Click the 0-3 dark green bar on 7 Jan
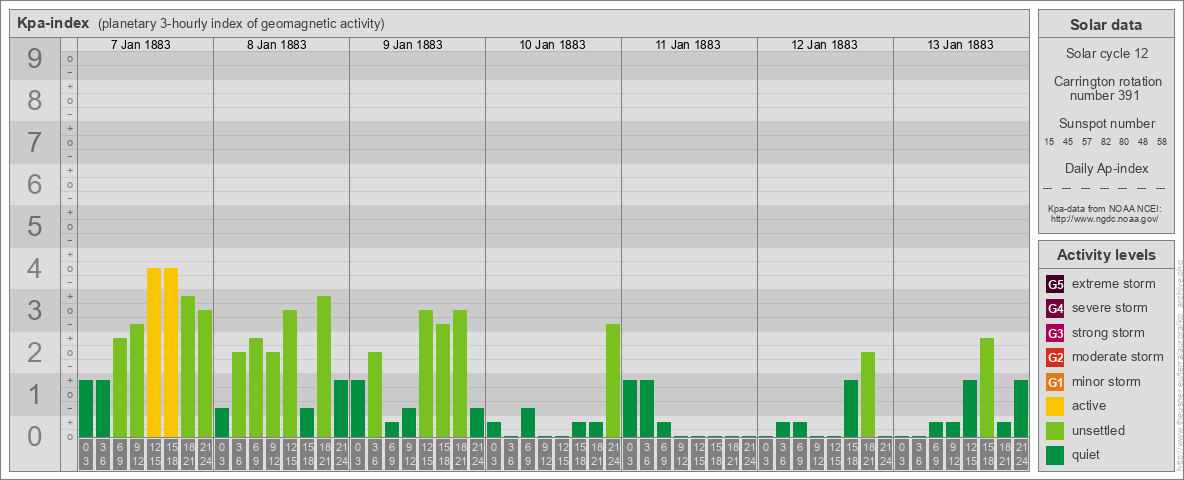The width and height of the screenshot is (1184, 480). coord(86,408)
